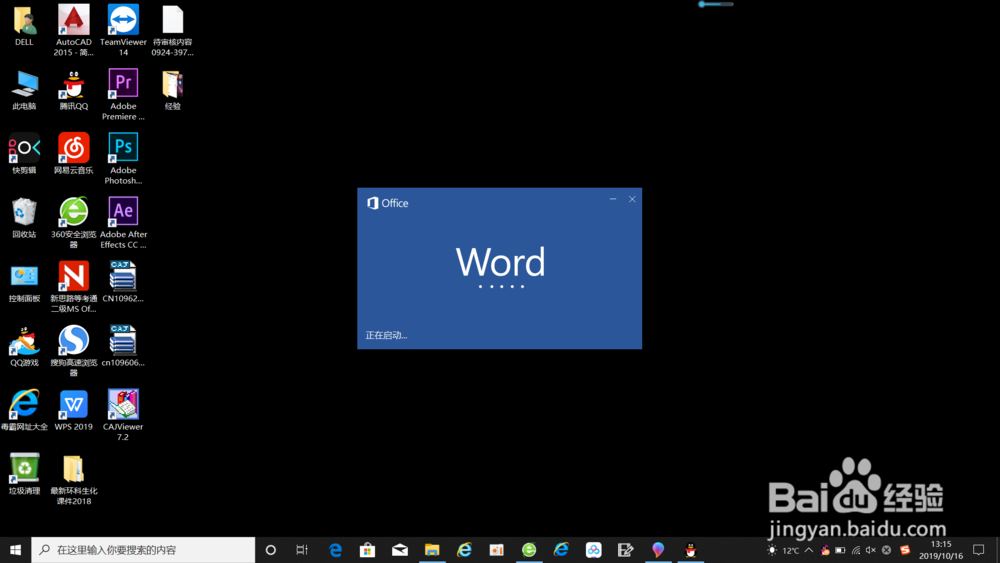
Task: Open the DELL user folder icon
Action: coord(24,26)
